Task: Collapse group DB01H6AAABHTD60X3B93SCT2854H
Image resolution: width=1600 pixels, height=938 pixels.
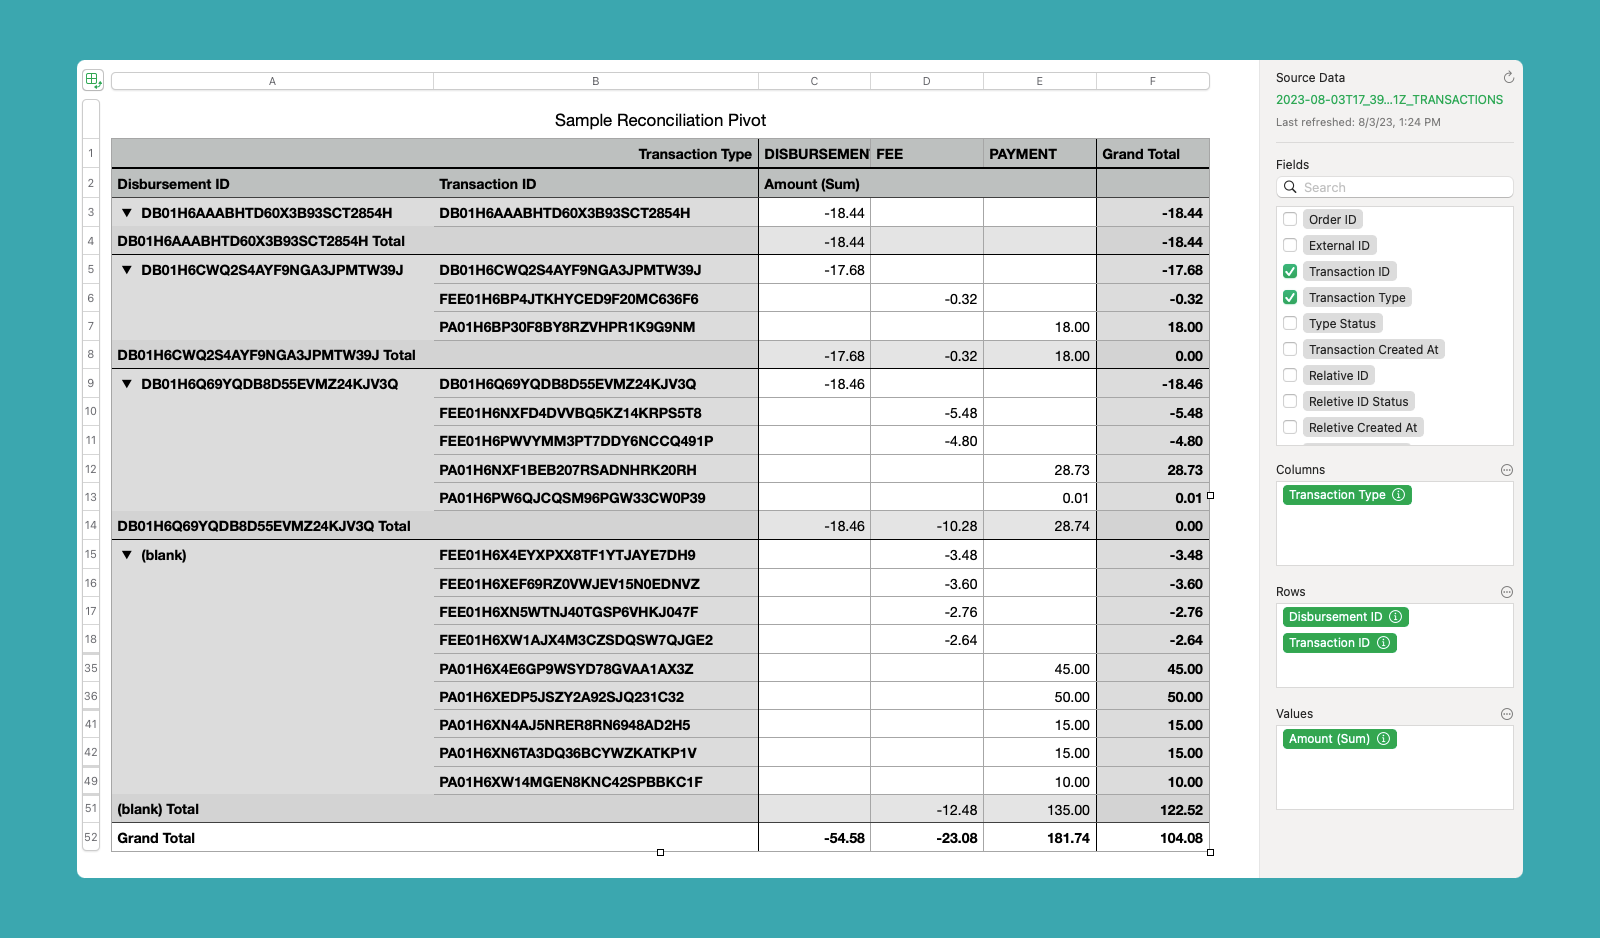Action: click(127, 213)
